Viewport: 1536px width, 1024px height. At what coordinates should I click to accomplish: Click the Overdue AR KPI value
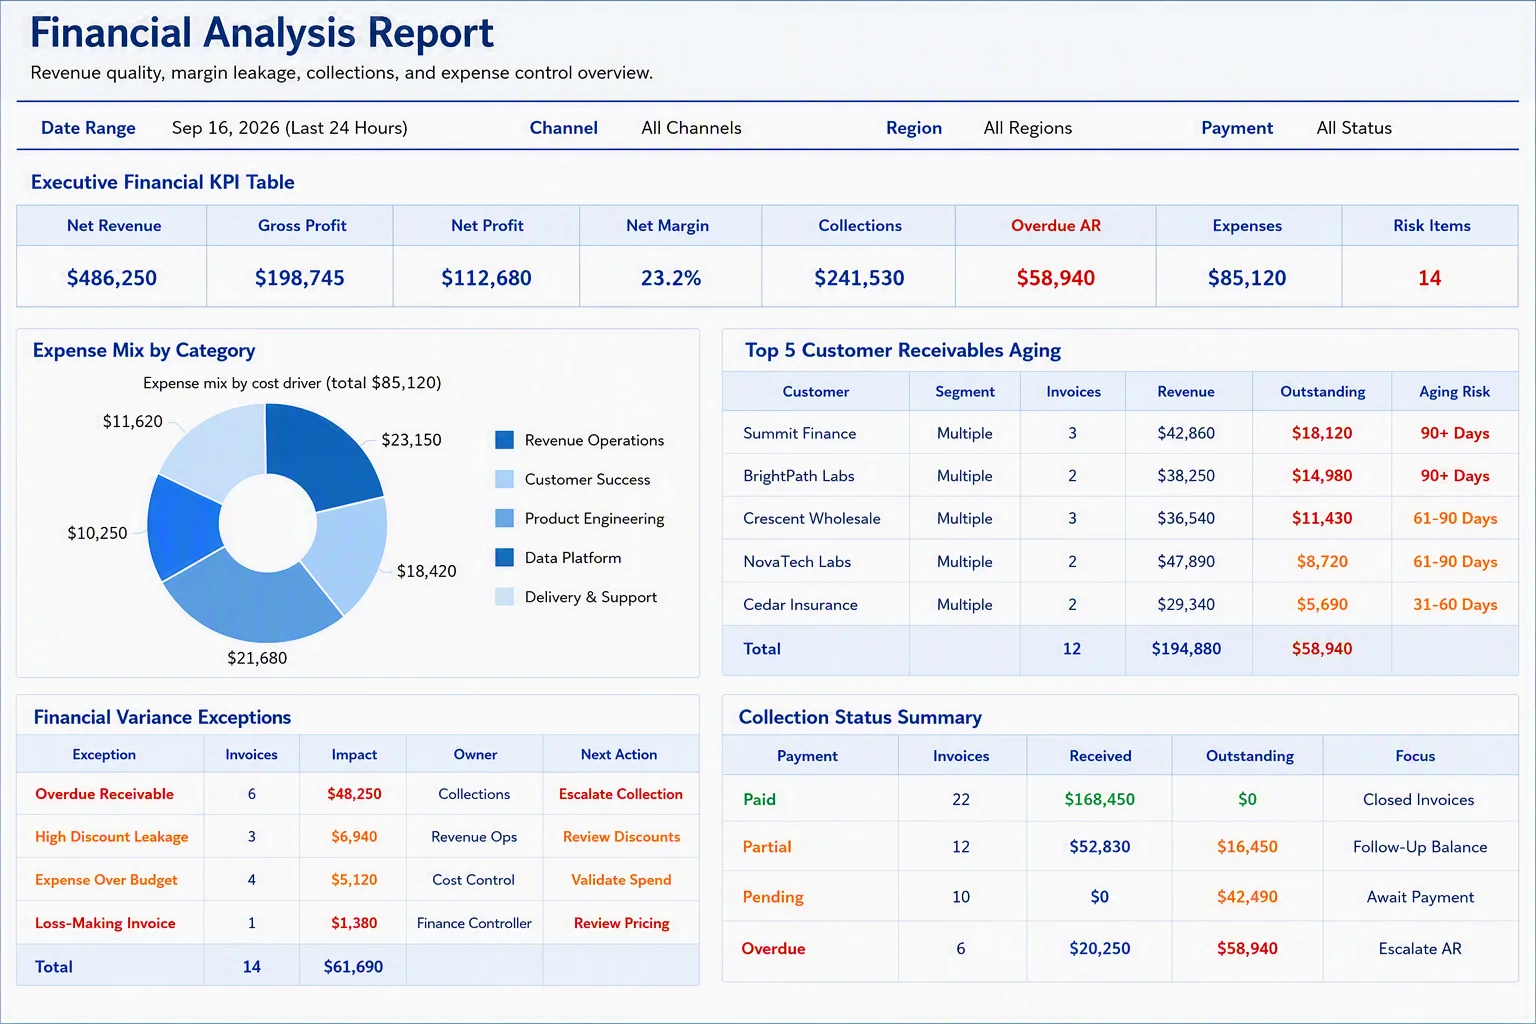(1056, 278)
